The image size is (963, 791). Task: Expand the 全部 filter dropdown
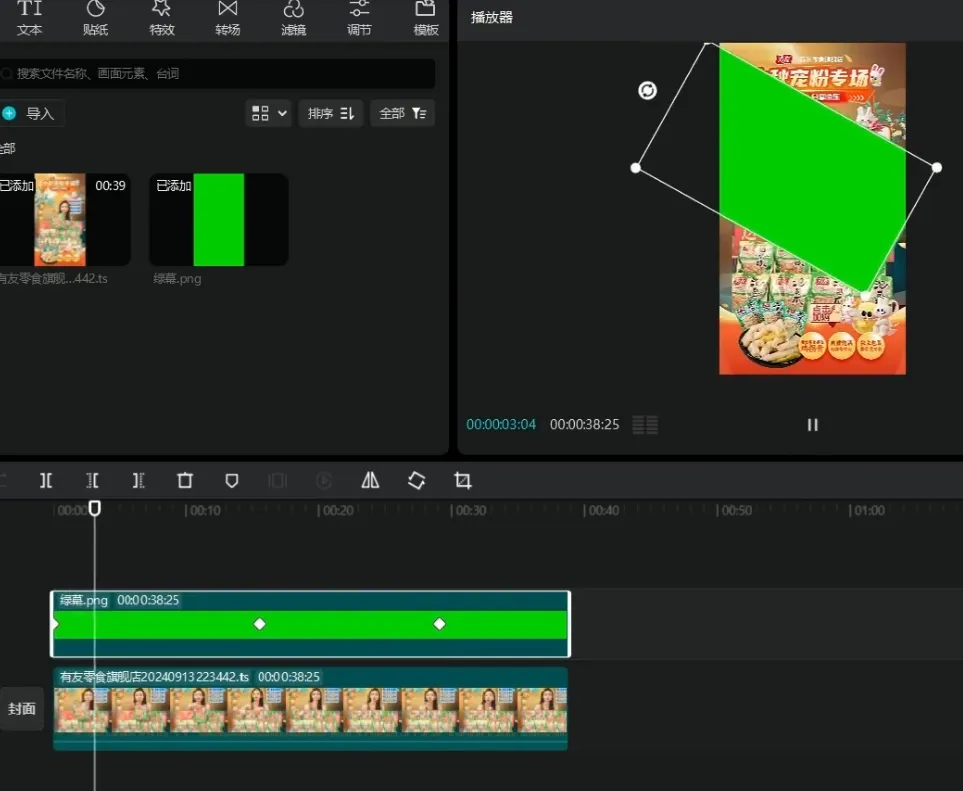tap(402, 114)
